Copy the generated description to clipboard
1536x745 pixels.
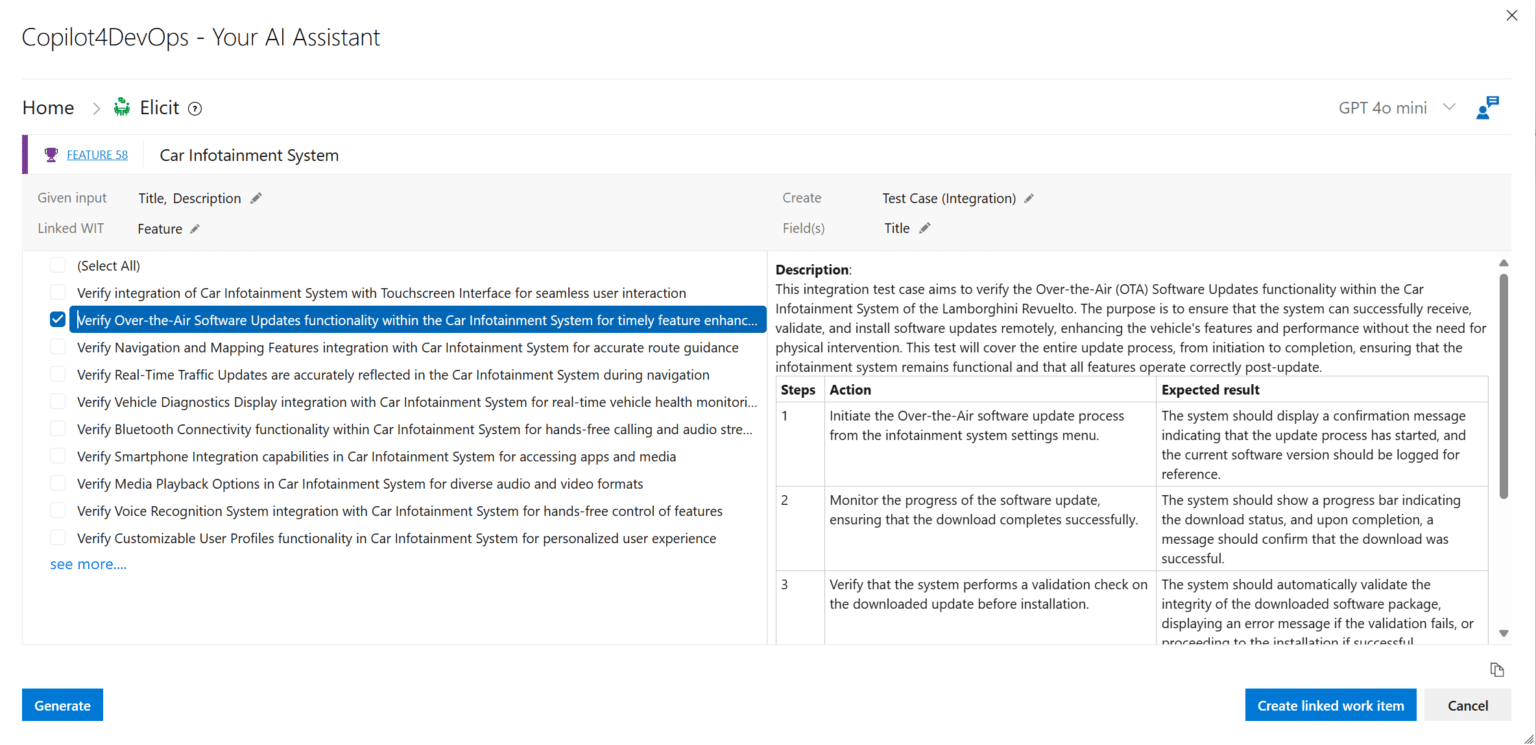(x=1497, y=669)
